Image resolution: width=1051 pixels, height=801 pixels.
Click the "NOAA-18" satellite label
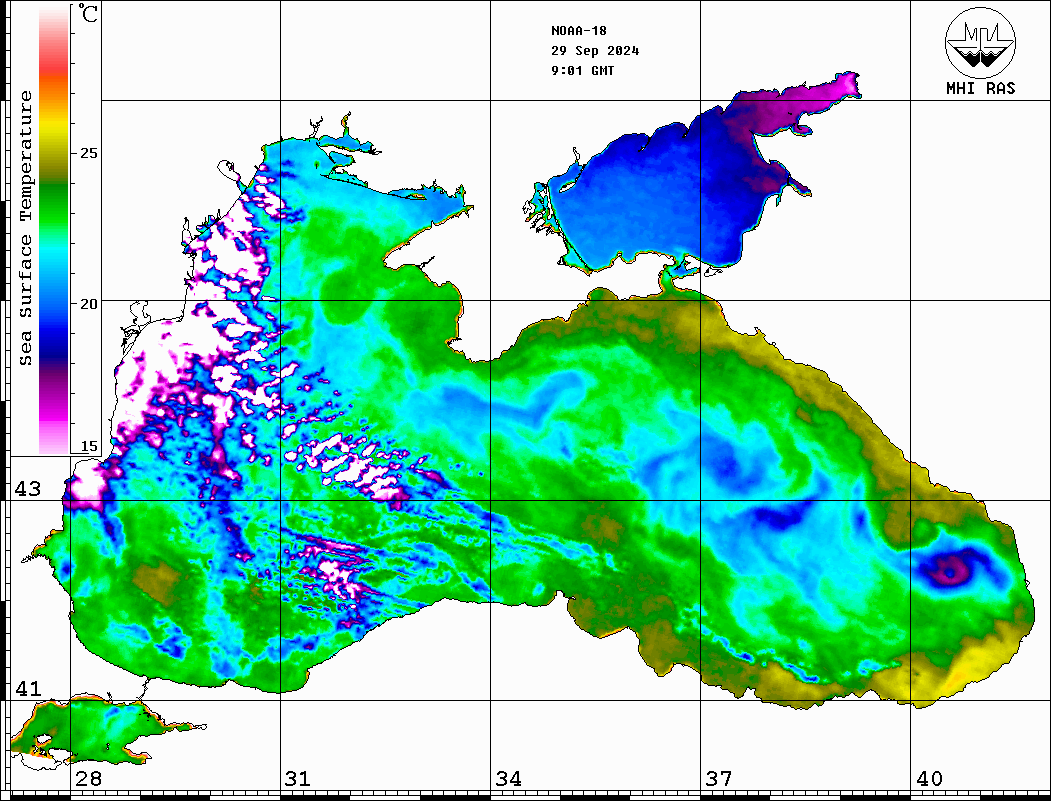pos(578,31)
